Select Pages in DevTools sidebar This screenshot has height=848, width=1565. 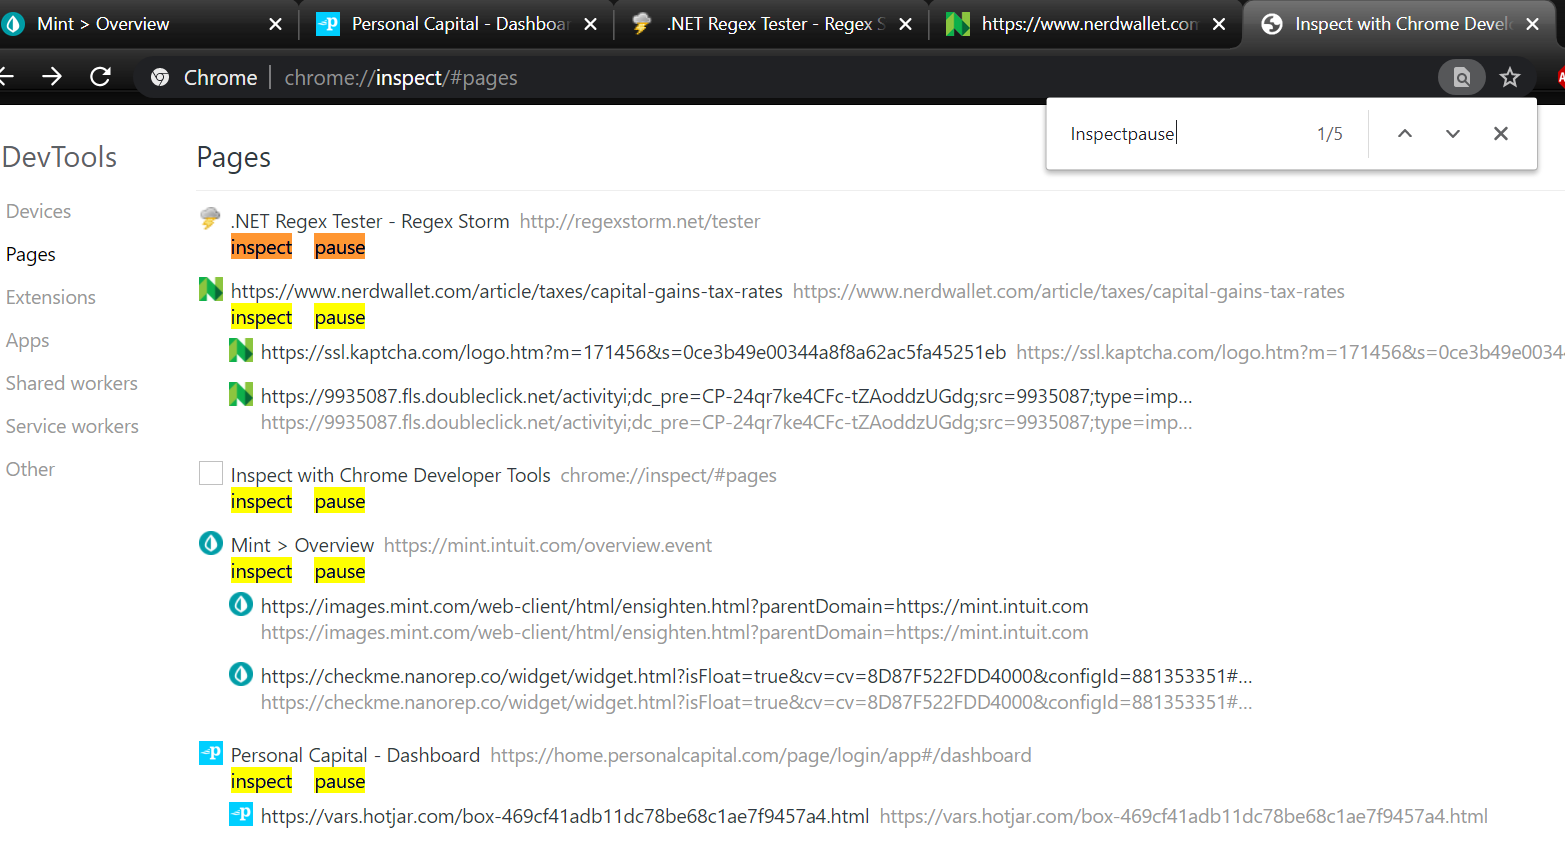[x=31, y=254]
